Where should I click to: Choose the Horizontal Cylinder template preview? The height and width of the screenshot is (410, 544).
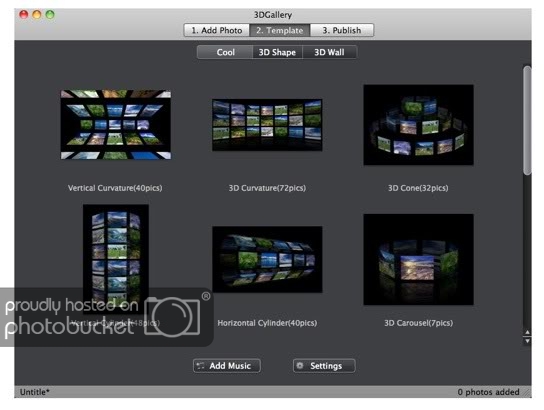tap(267, 259)
